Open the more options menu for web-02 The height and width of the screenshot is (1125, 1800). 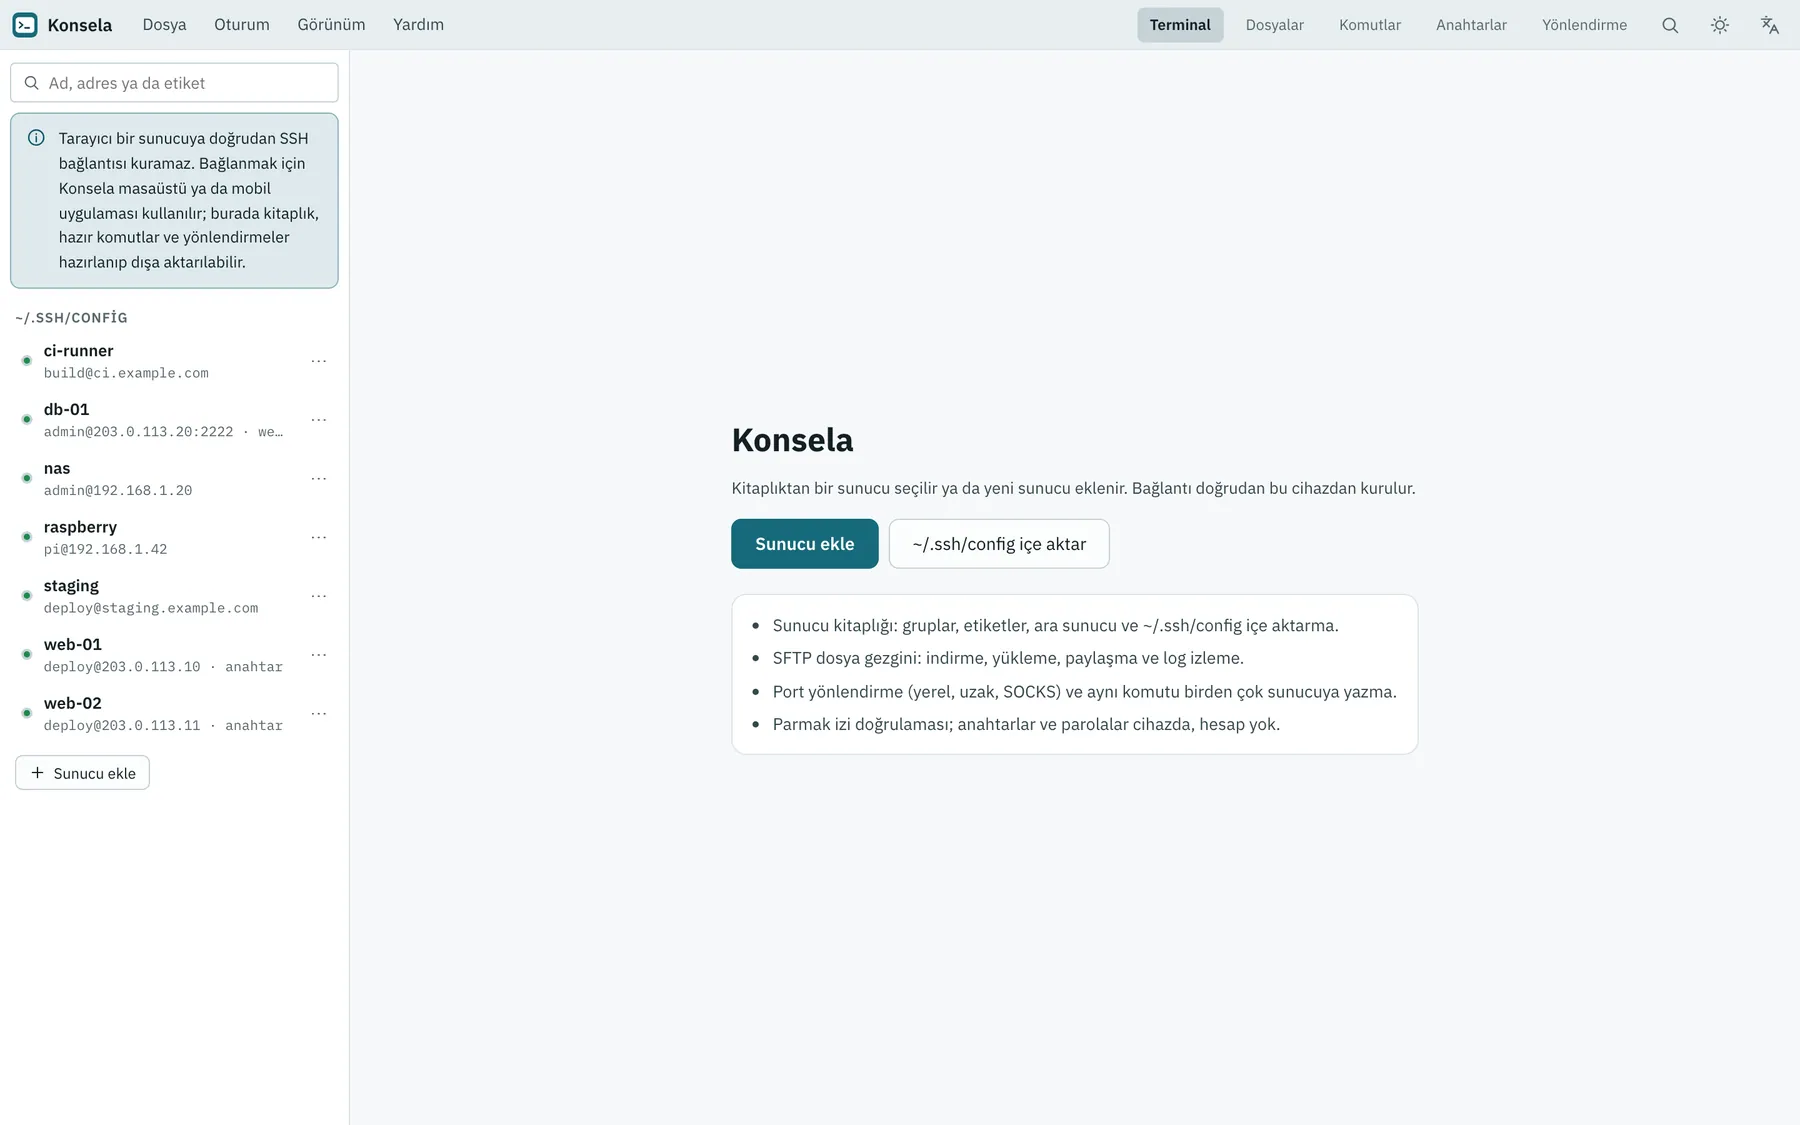(319, 714)
